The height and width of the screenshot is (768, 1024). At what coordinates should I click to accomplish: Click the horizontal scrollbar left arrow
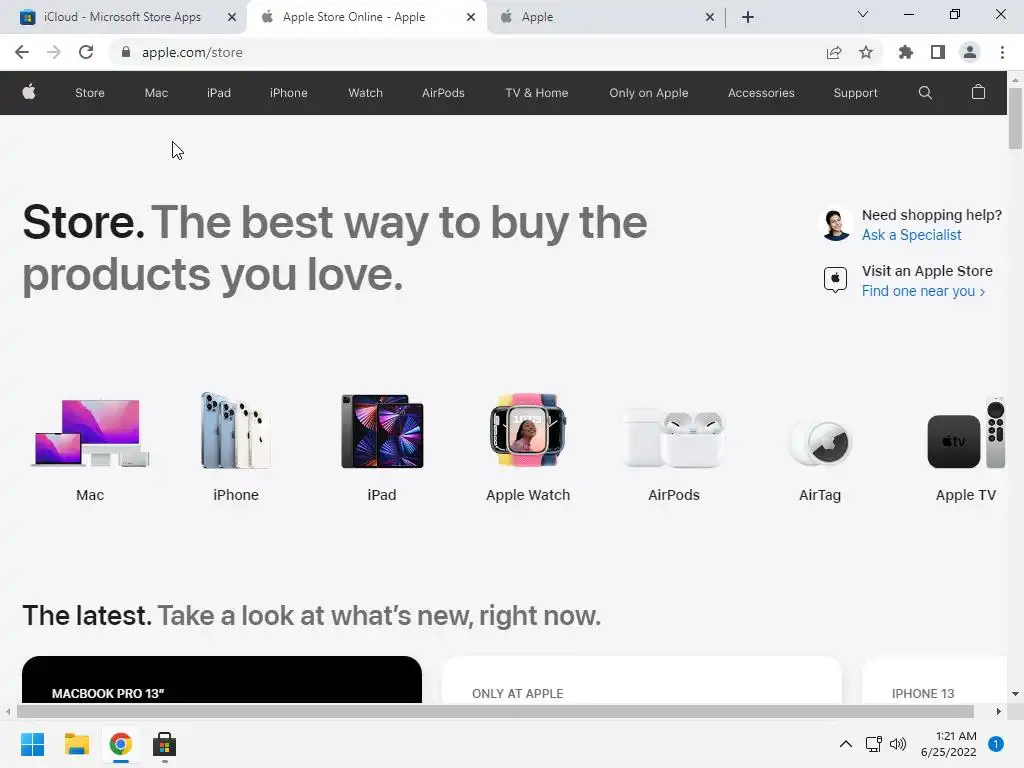coord(8,711)
